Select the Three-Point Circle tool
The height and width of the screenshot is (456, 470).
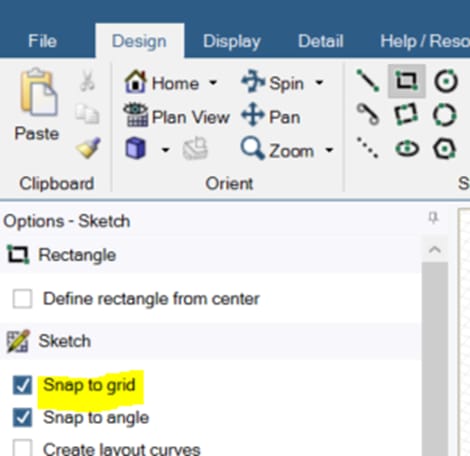point(445,115)
